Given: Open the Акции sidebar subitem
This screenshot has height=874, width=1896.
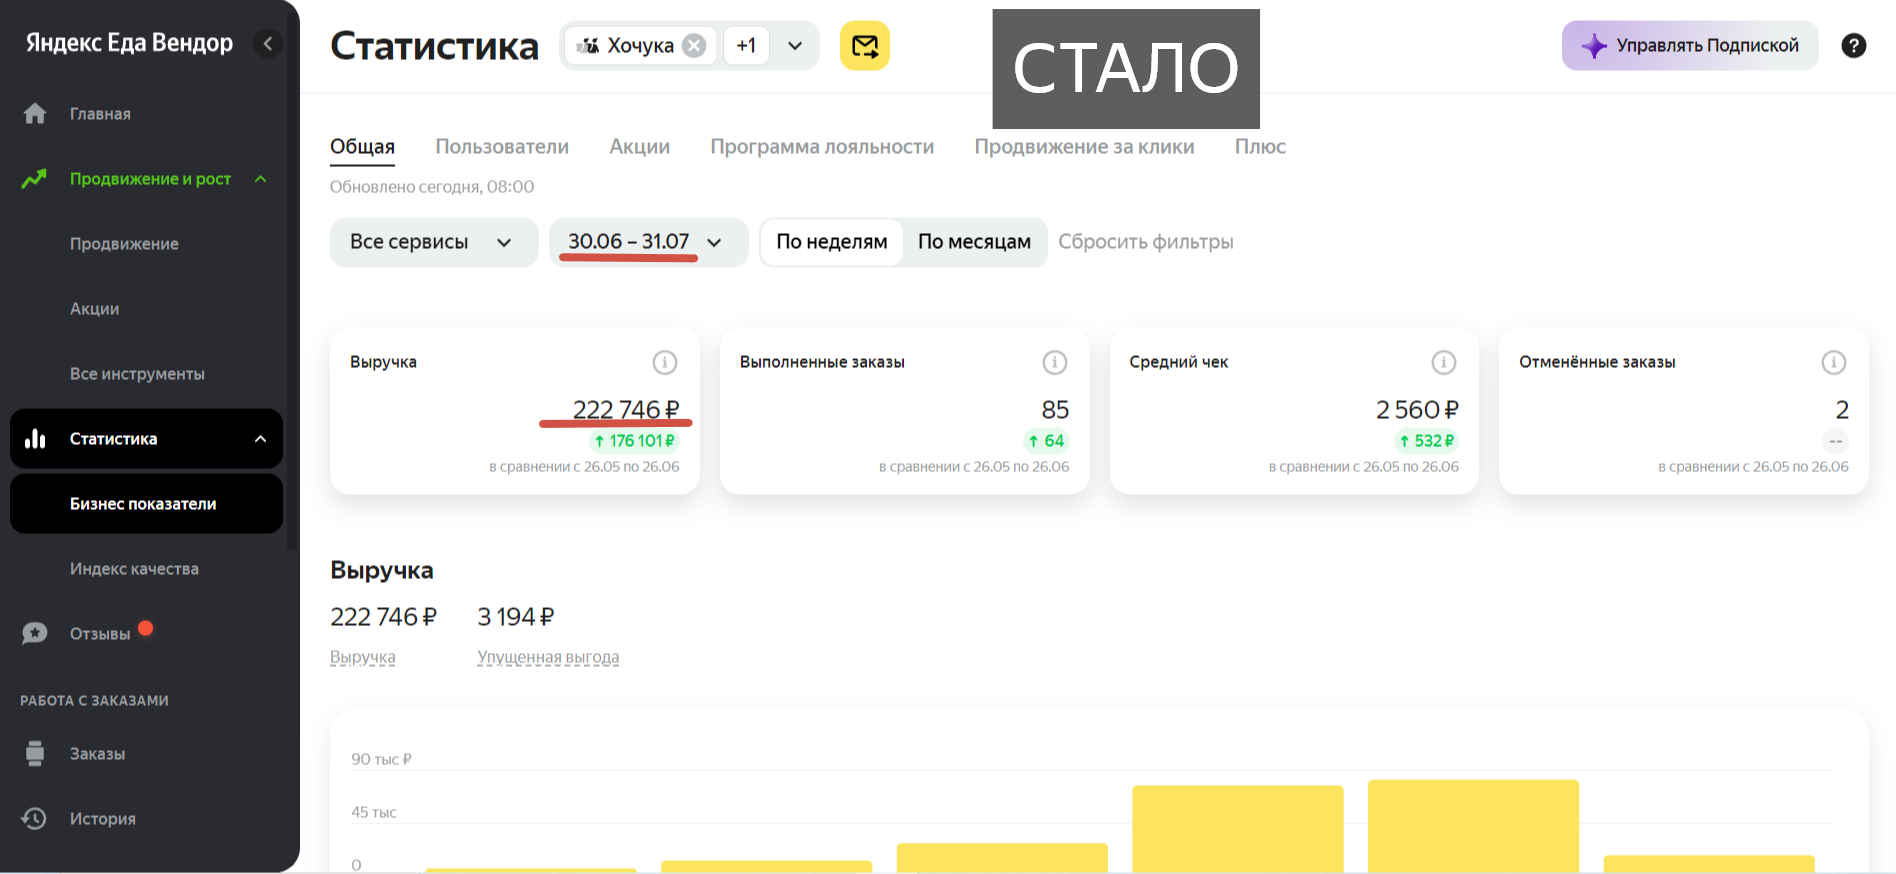Looking at the screenshot, I should pyautogui.click(x=95, y=309).
